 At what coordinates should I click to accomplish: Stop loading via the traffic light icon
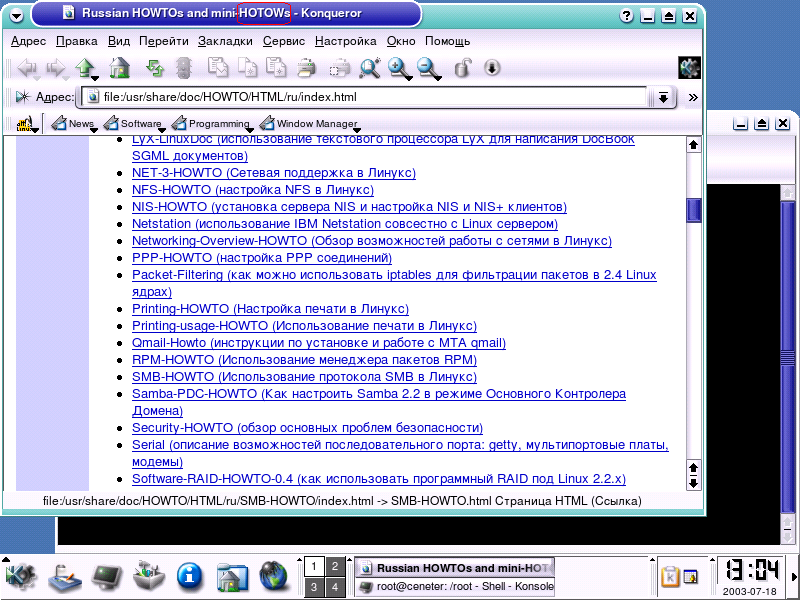pyautogui.click(x=184, y=68)
